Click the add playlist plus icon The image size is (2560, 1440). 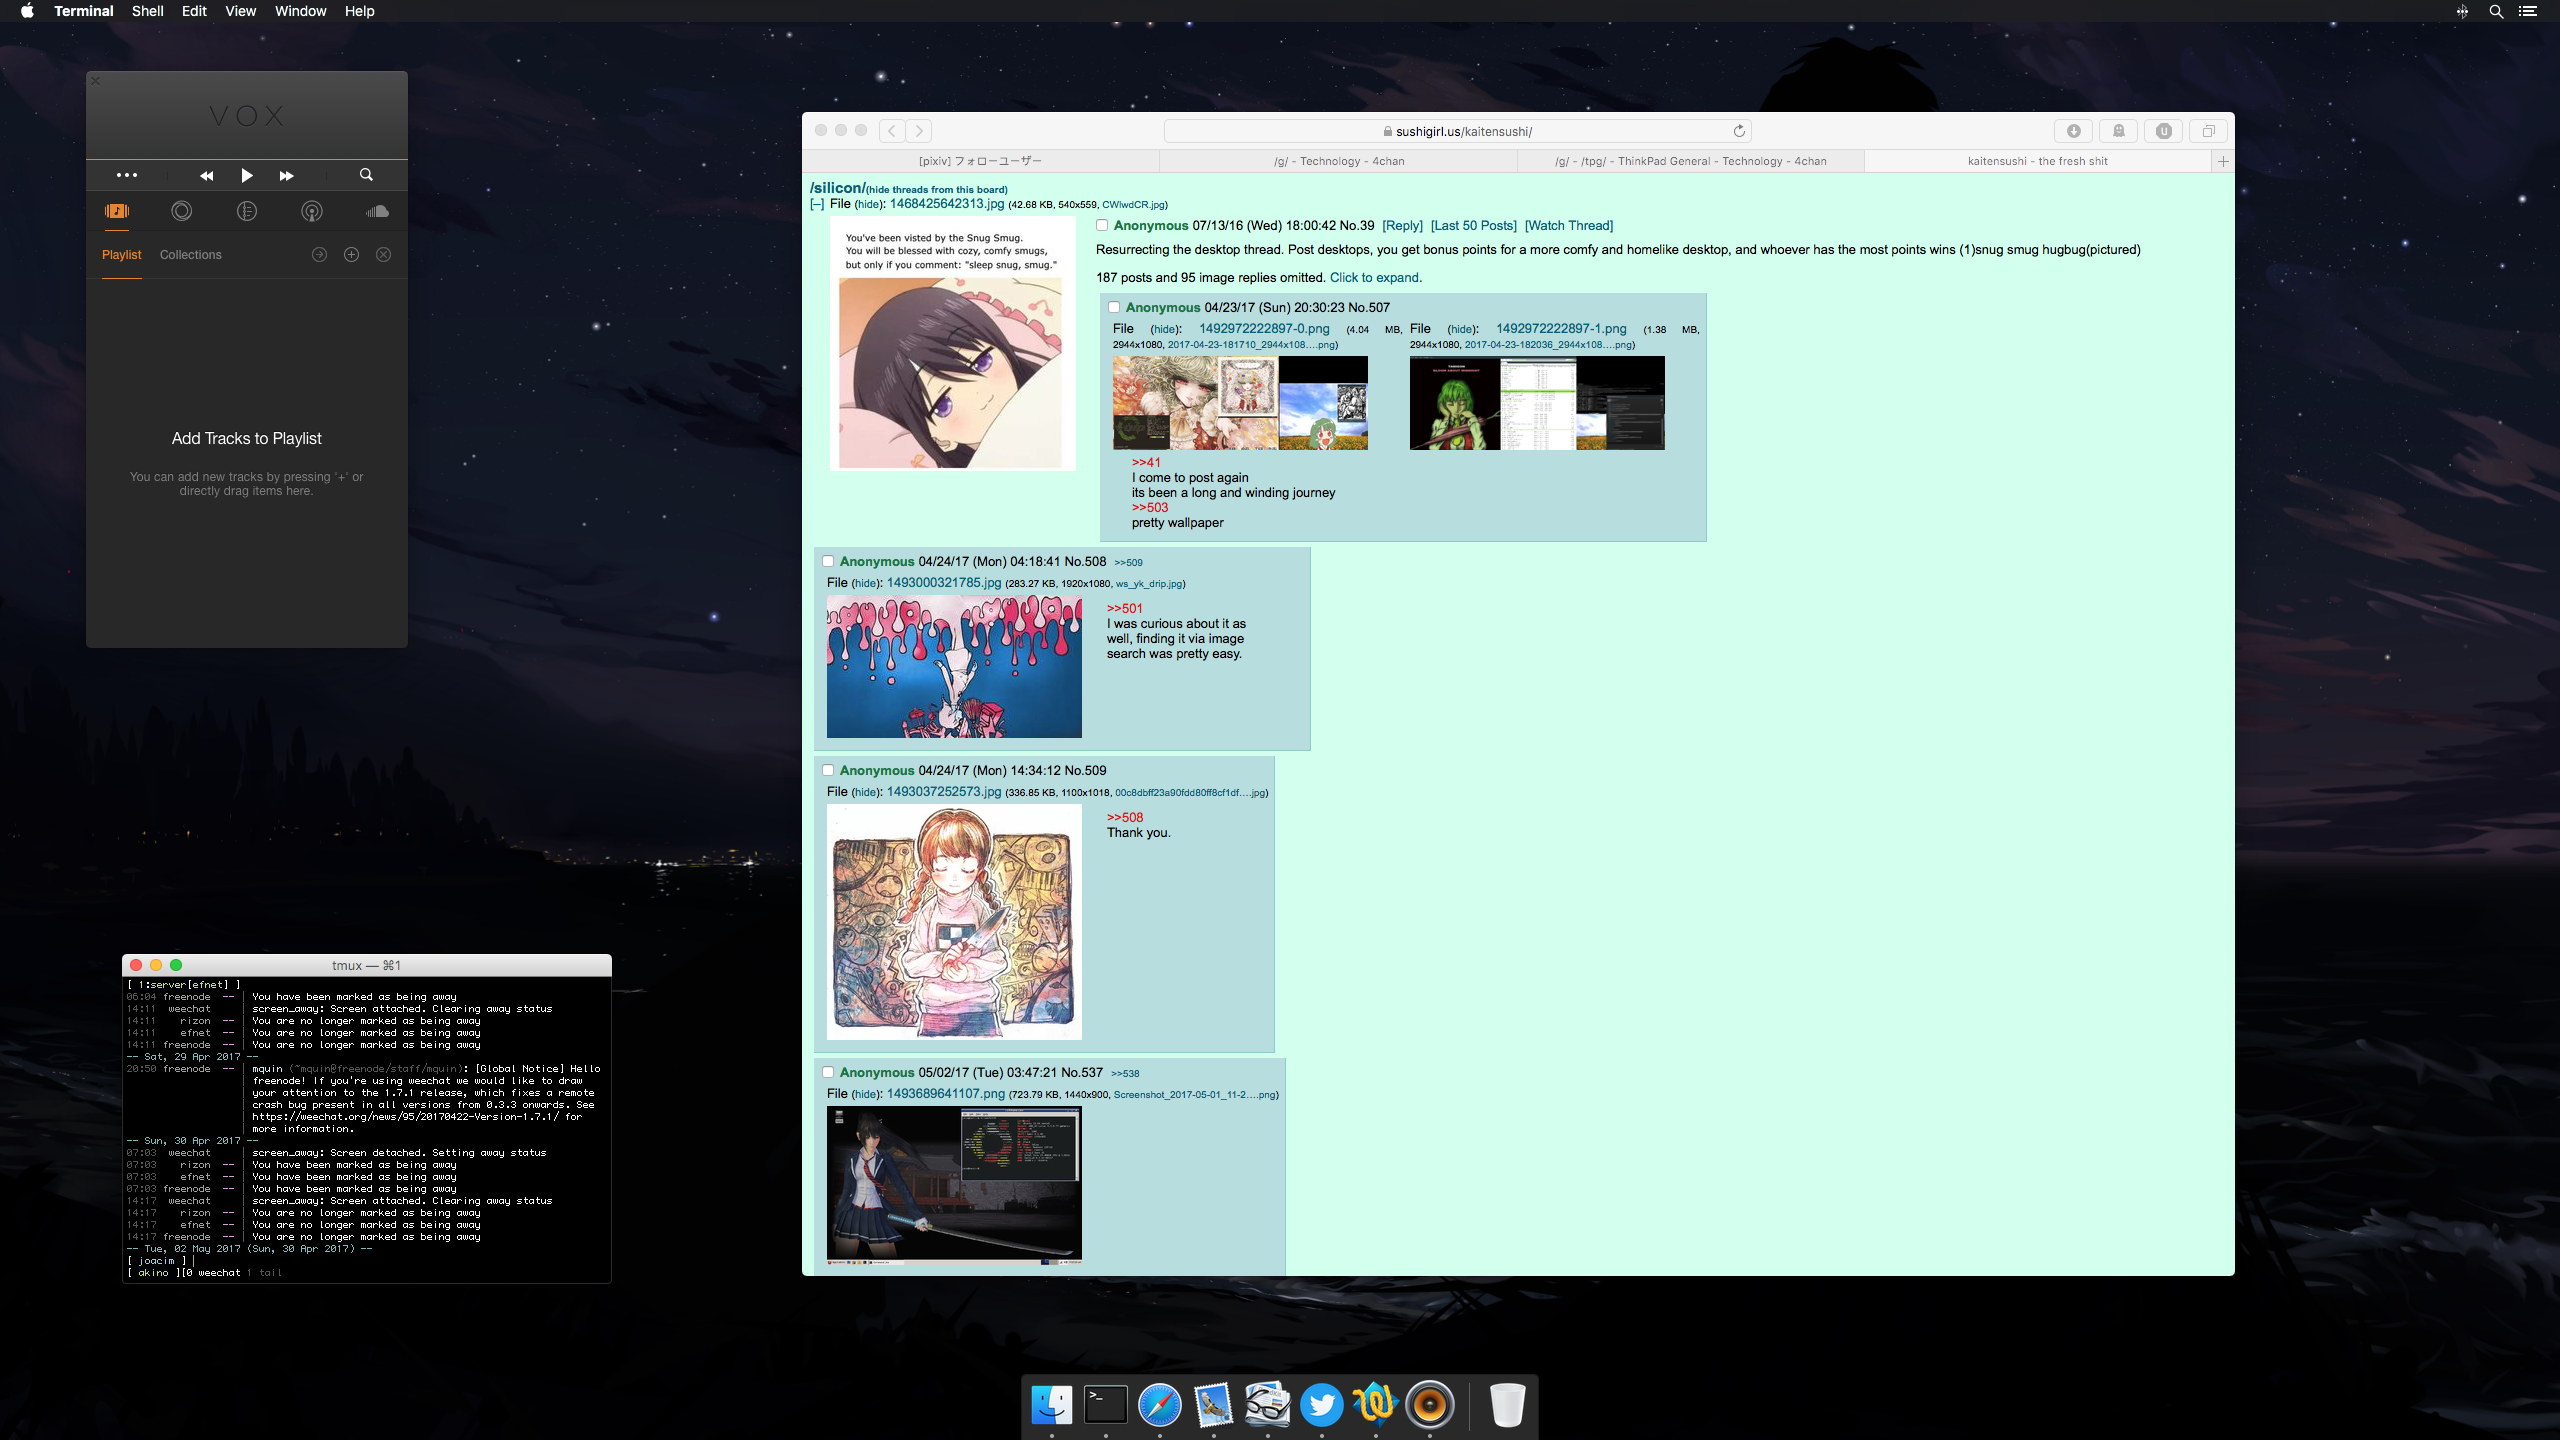coord(351,255)
